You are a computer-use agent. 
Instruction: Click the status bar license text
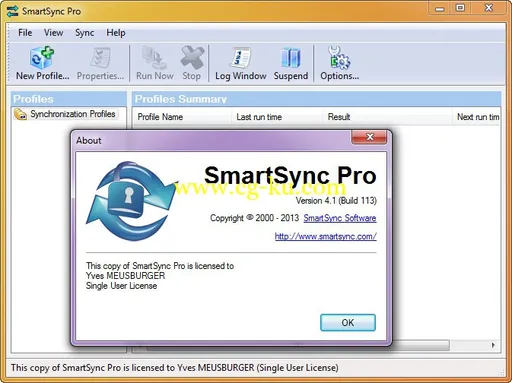tap(174, 368)
